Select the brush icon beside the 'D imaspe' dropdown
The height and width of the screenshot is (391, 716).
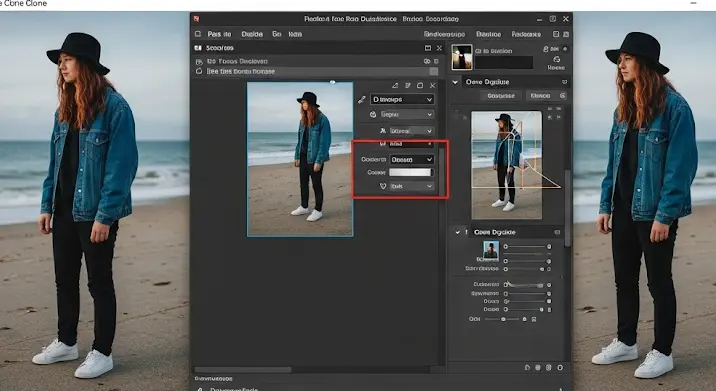(x=362, y=99)
